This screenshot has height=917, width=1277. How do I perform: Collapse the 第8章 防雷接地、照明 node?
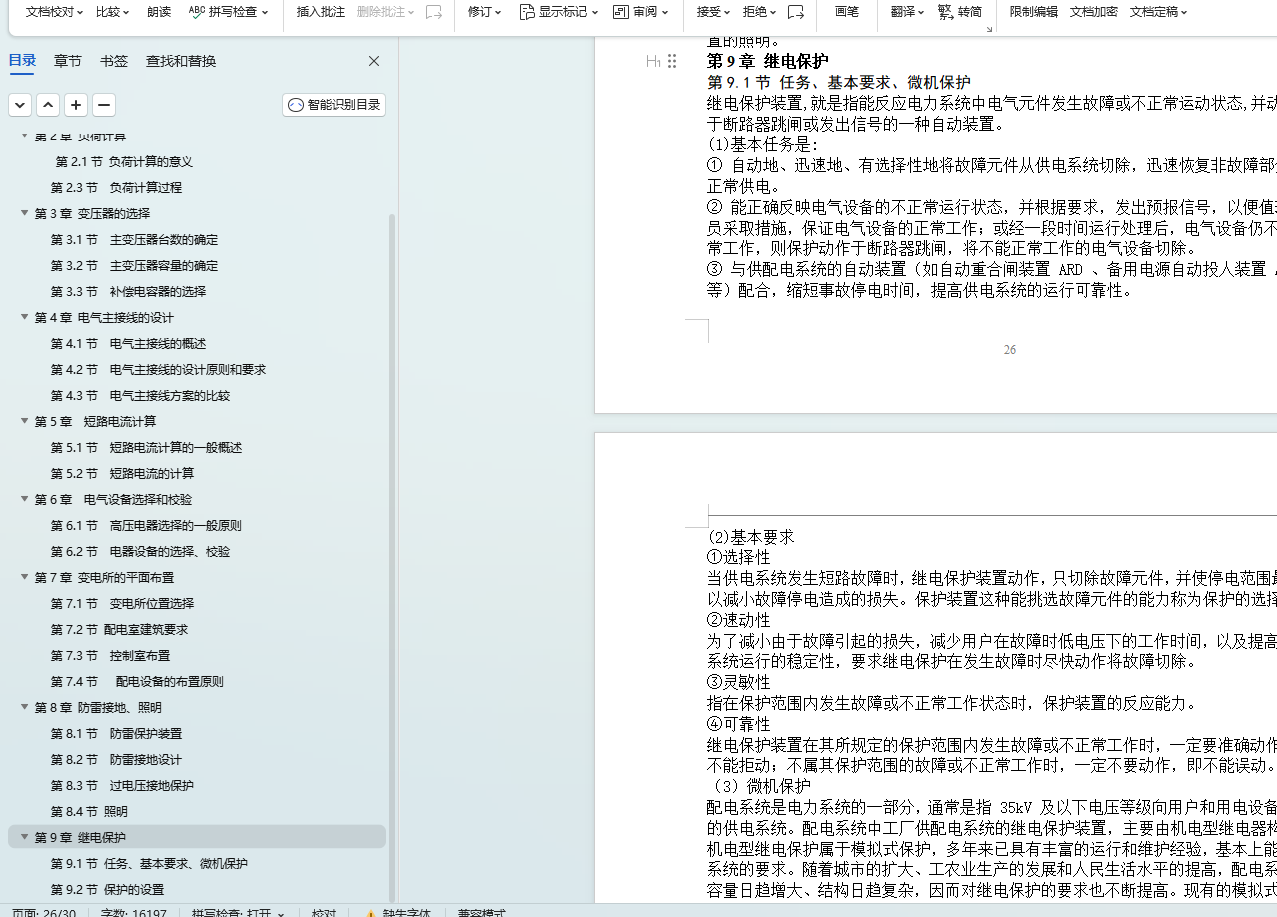[x=25, y=707]
